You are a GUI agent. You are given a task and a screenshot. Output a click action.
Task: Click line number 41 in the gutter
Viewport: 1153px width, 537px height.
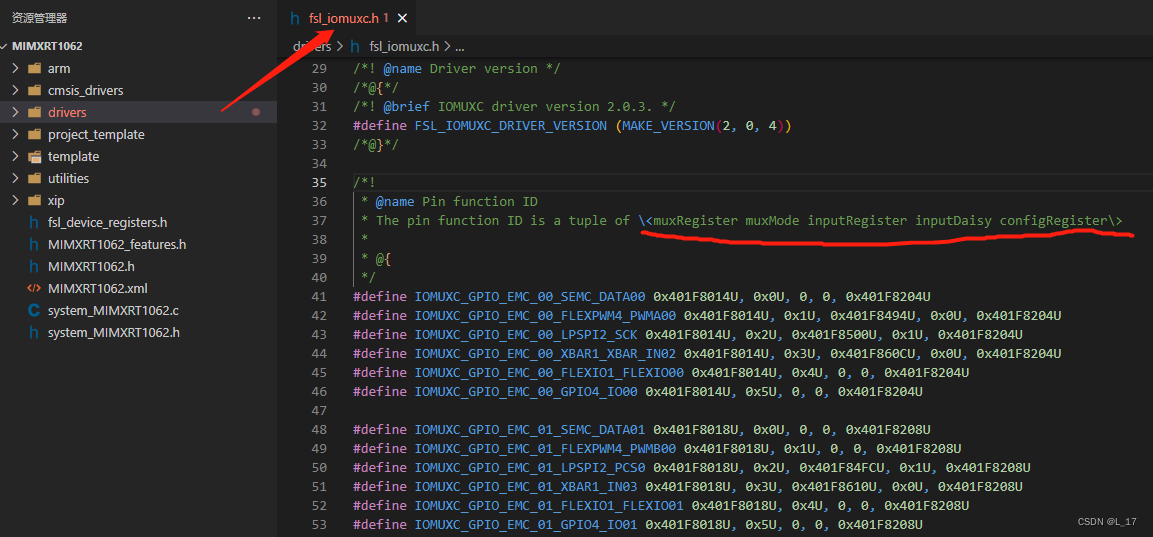(x=318, y=296)
